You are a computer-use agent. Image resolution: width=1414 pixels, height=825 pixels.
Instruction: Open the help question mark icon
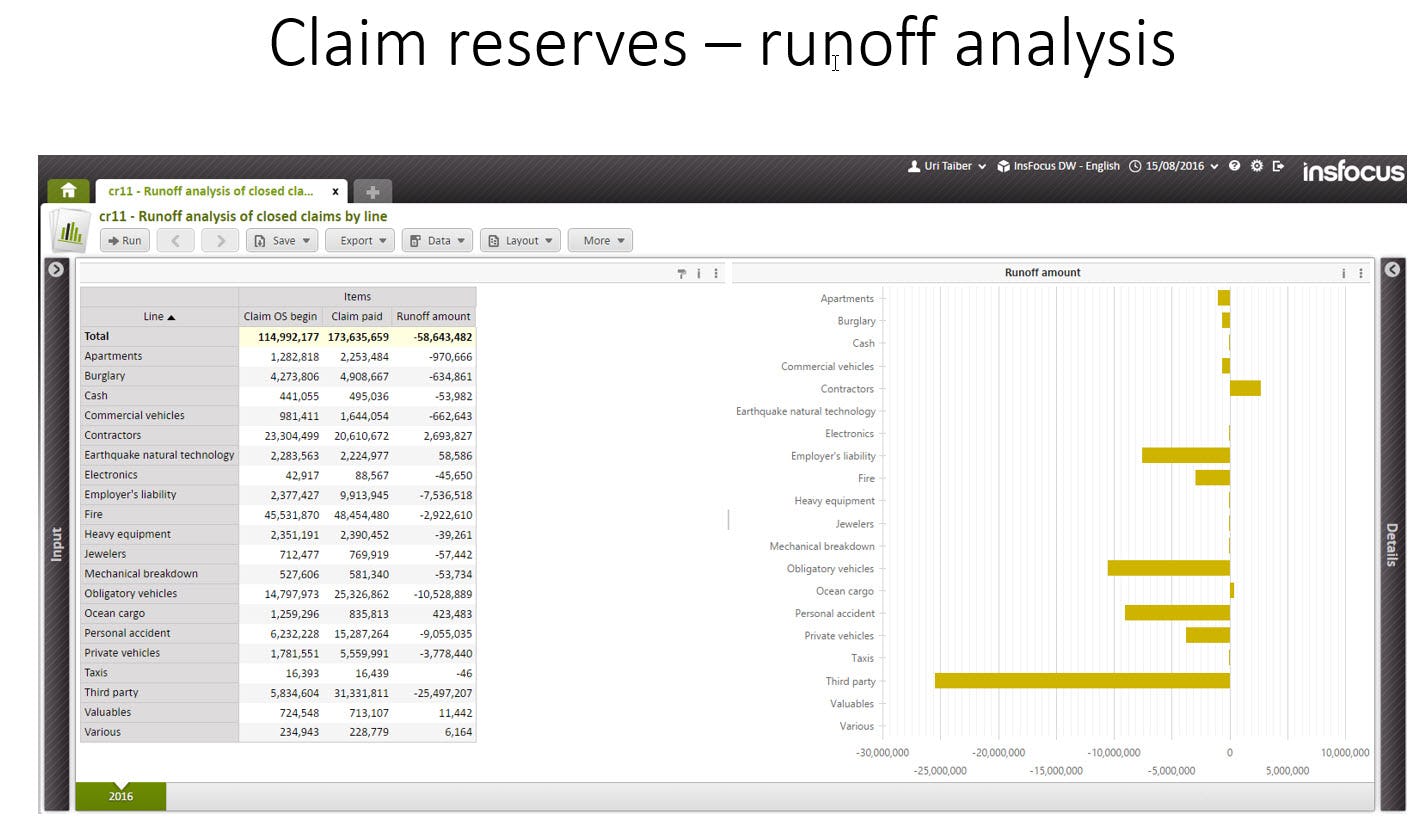1235,166
